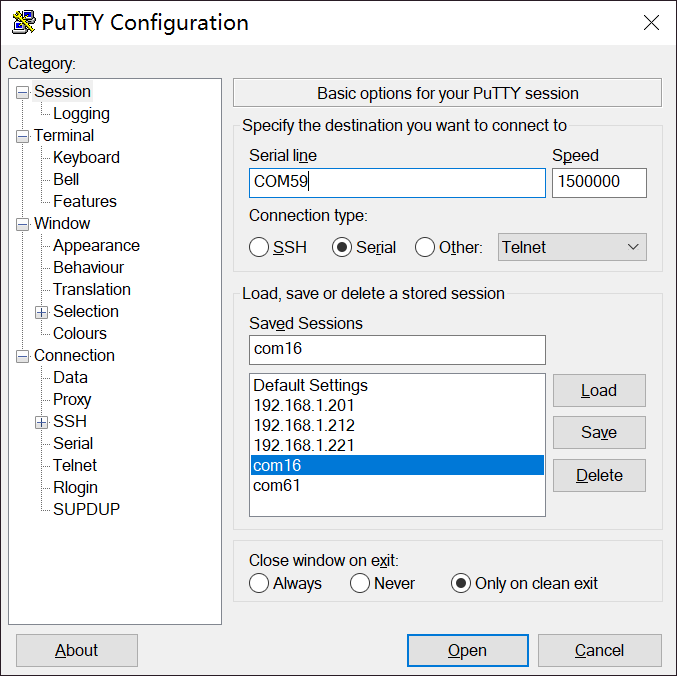The image size is (677, 676).
Task: Expand the Selection tree node
Action: pos(41,312)
